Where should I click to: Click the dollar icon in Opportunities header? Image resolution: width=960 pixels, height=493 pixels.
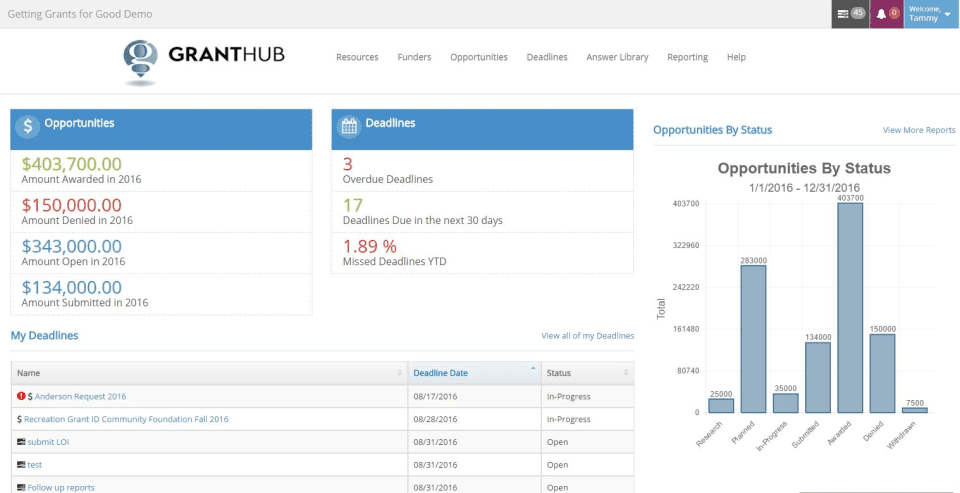coord(28,125)
